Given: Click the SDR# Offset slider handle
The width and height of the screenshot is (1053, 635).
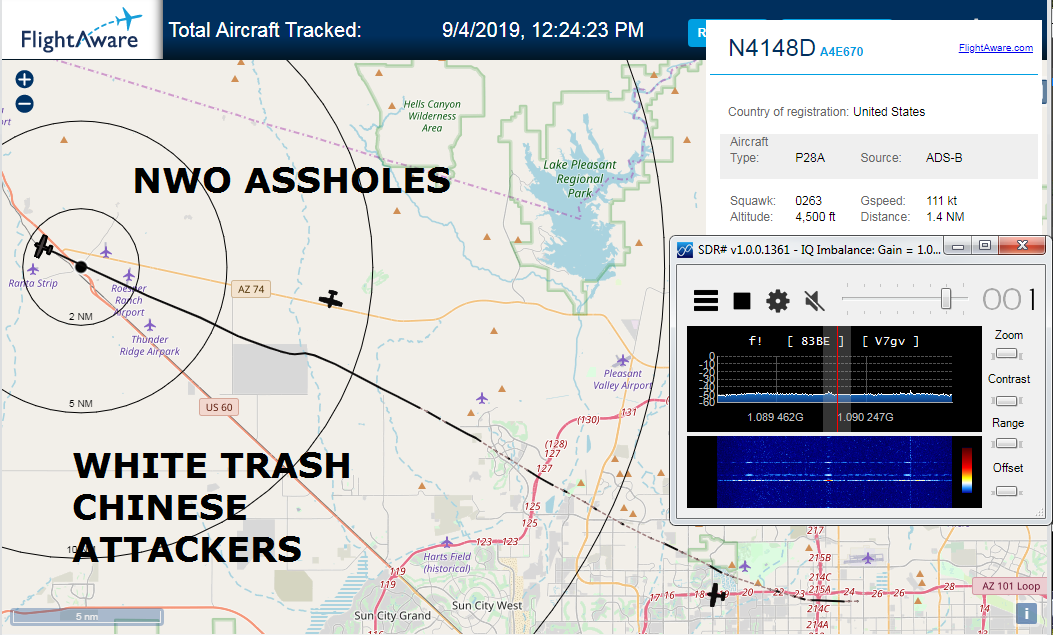Looking at the screenshot, I should click(x=1006, y=491).
